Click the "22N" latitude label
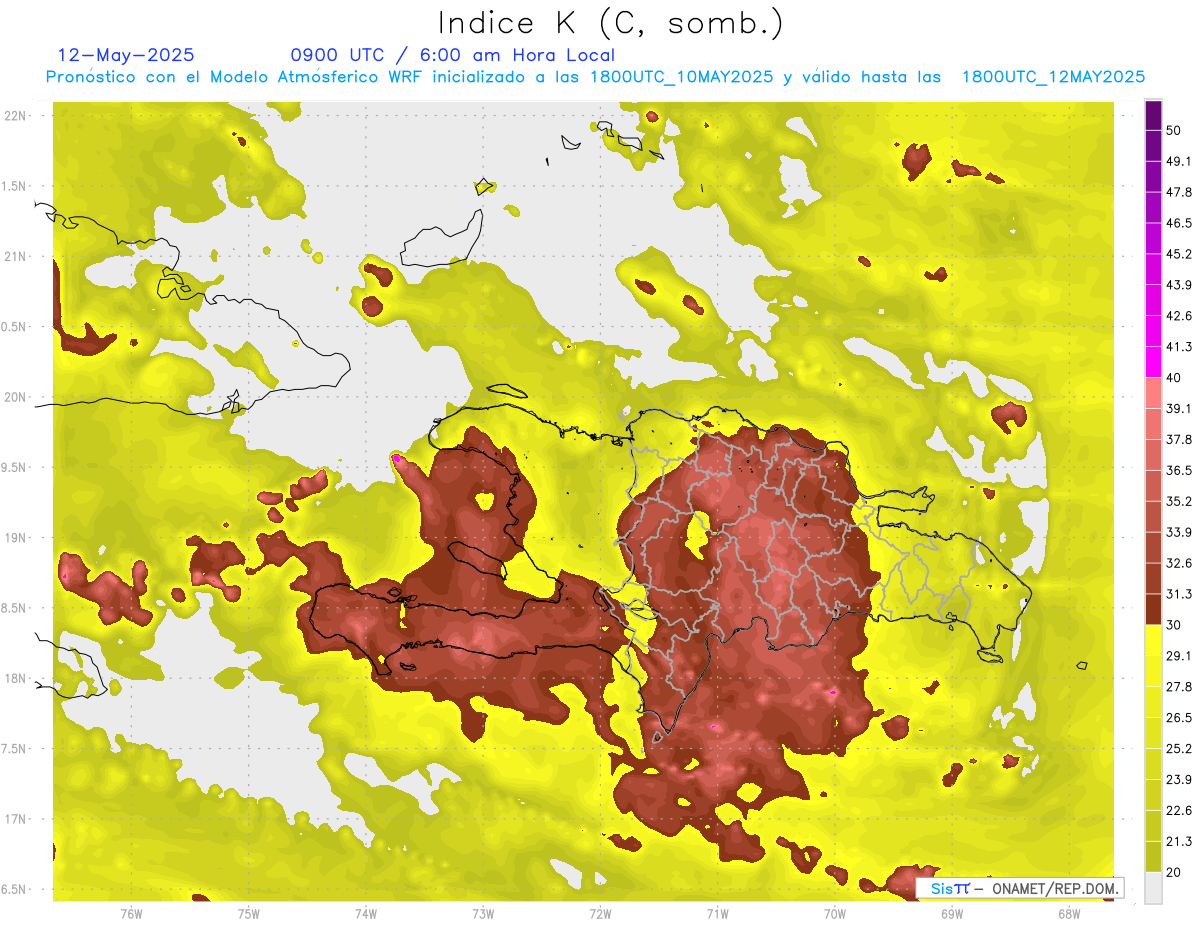Screen dimensions: 1200x927 pyautogui.click(x=14, y=116)
